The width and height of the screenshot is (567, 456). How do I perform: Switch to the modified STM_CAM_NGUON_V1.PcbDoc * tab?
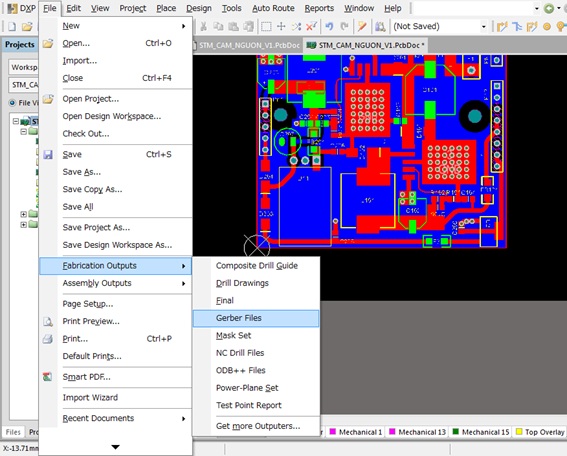click(x=366, y=46)
